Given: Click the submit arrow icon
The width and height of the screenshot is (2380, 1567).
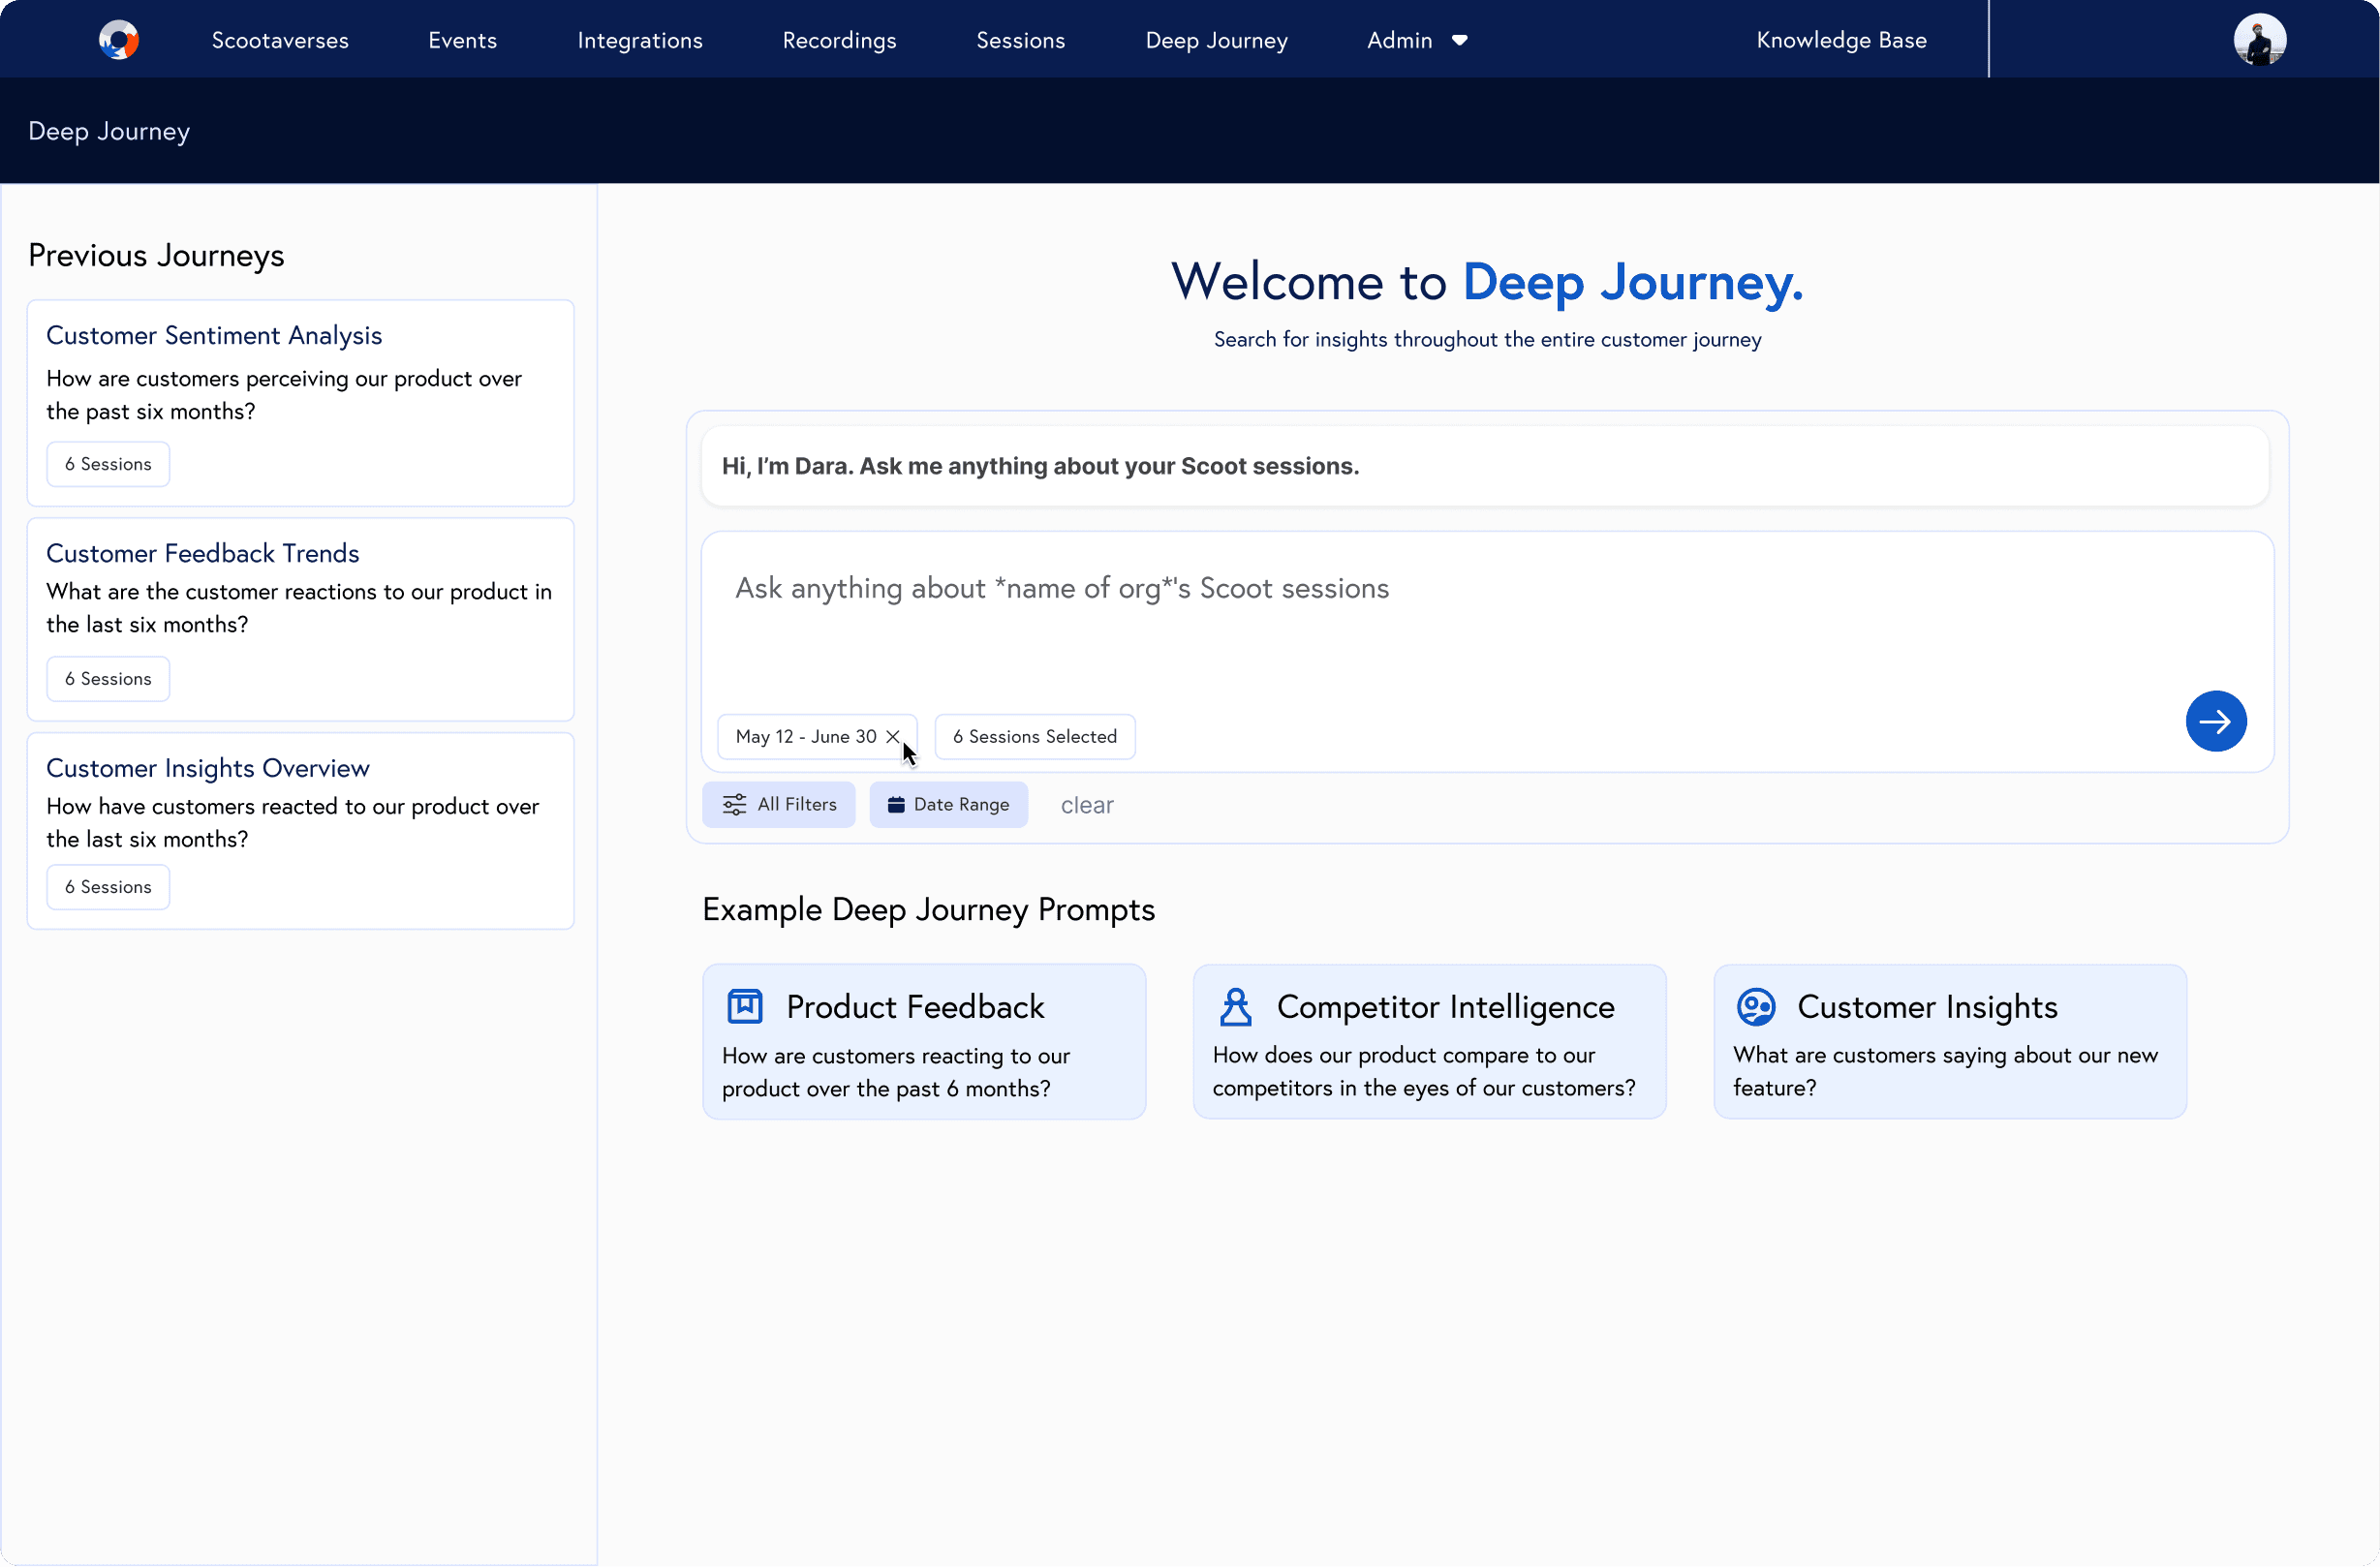Looking at the screenshot, I should [2216, 721].
